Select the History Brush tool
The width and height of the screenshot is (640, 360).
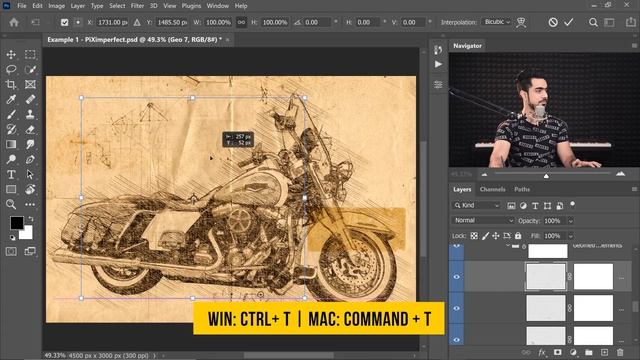coord(11,129)
